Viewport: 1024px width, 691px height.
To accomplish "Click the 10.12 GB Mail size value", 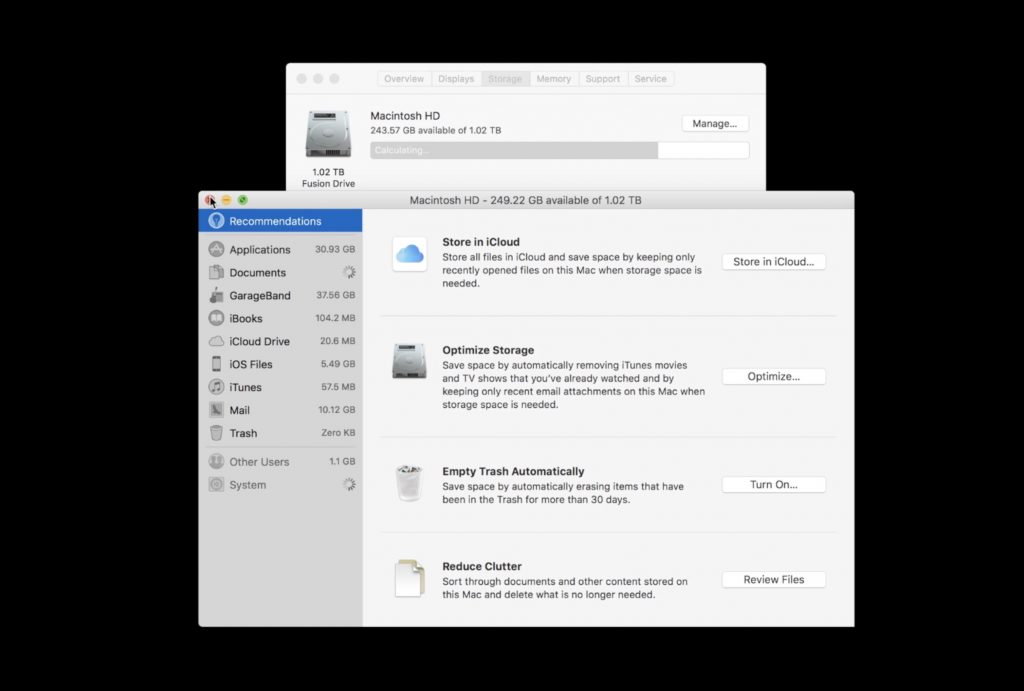I will (336, 409).
